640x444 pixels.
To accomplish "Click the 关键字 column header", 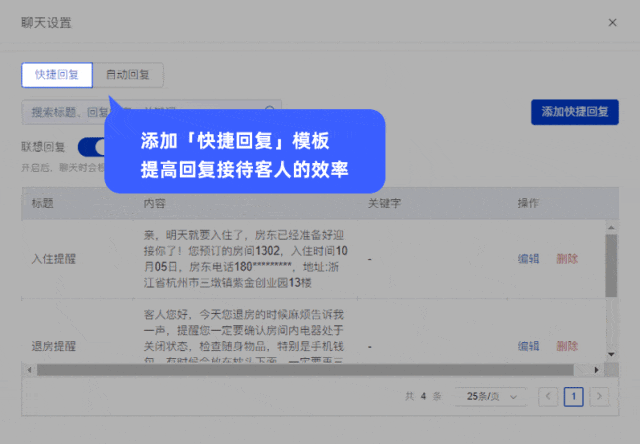I will 384,203.
